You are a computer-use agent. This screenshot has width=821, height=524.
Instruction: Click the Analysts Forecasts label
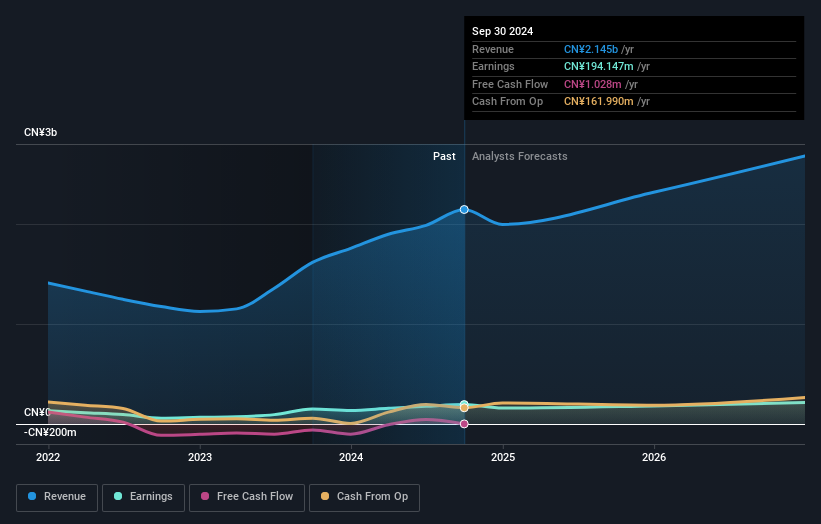tap(519, 156)
